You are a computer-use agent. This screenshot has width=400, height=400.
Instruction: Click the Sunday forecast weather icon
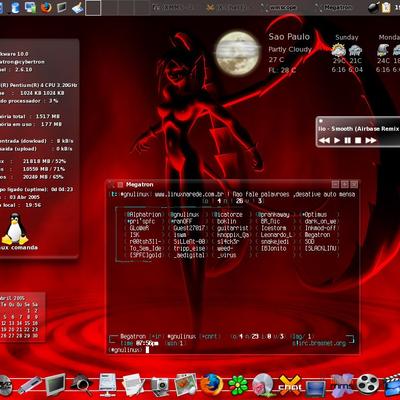click(338, 50)
